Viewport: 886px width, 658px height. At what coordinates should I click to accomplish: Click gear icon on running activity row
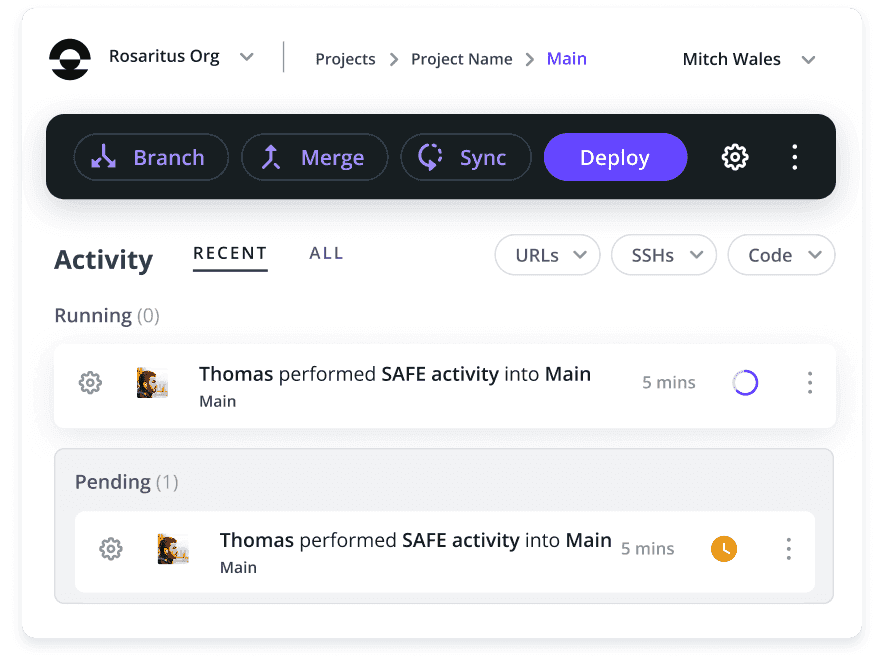[90, 383]
